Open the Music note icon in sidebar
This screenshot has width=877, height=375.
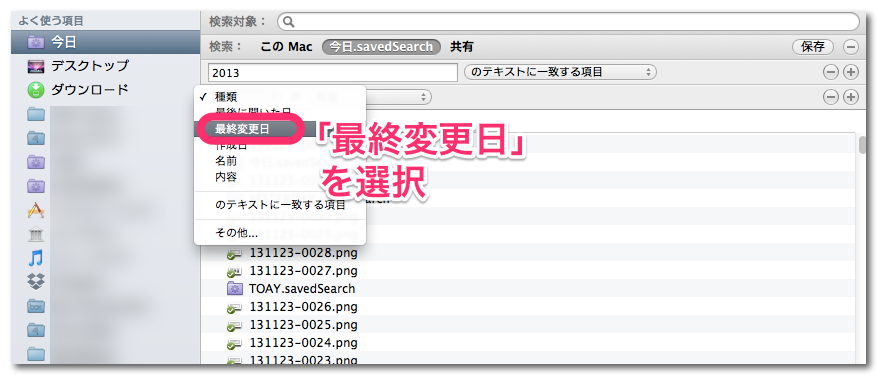click(36, 258)
